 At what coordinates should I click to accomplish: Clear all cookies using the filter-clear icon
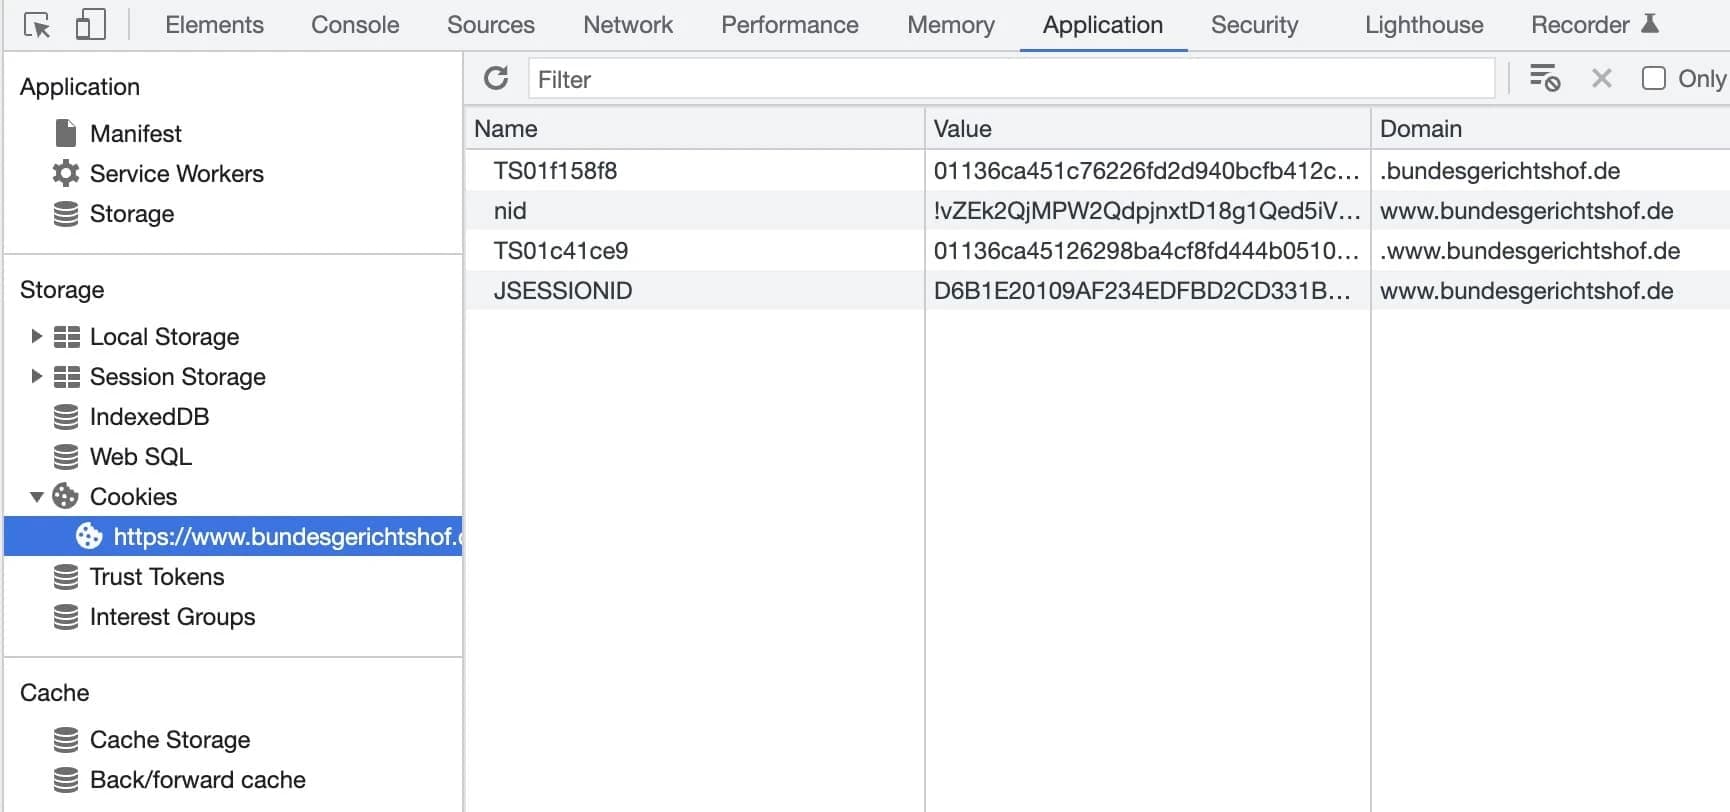click(x=1544, y=78)
